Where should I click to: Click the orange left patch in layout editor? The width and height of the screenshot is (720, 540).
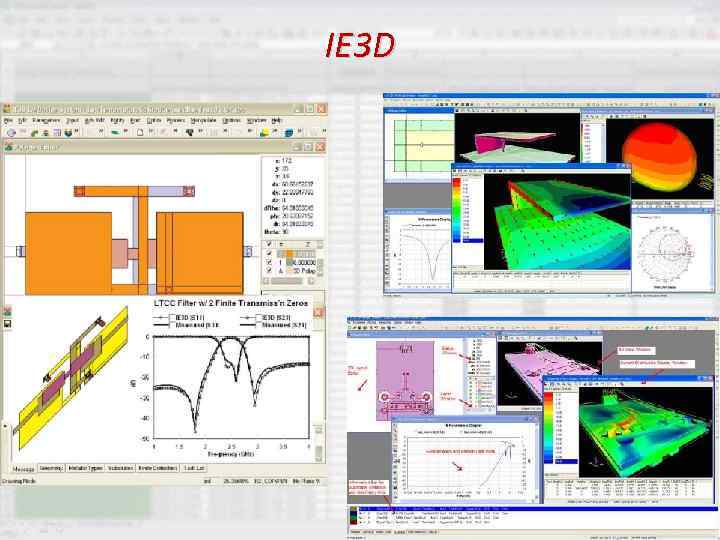[68, 253]
